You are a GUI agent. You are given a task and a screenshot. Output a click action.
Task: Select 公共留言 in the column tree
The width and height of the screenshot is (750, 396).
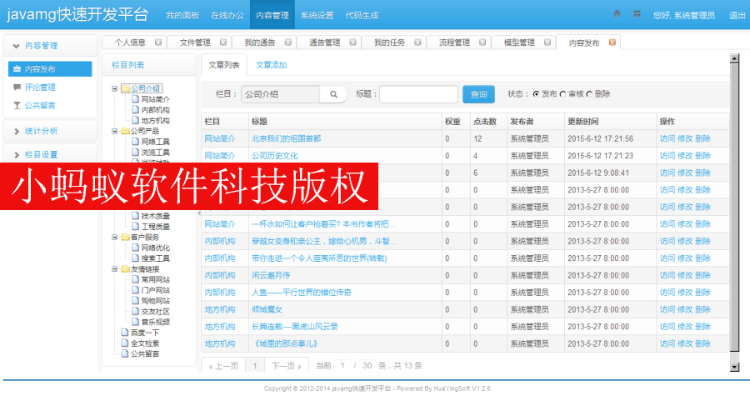(x=145, y=354)
